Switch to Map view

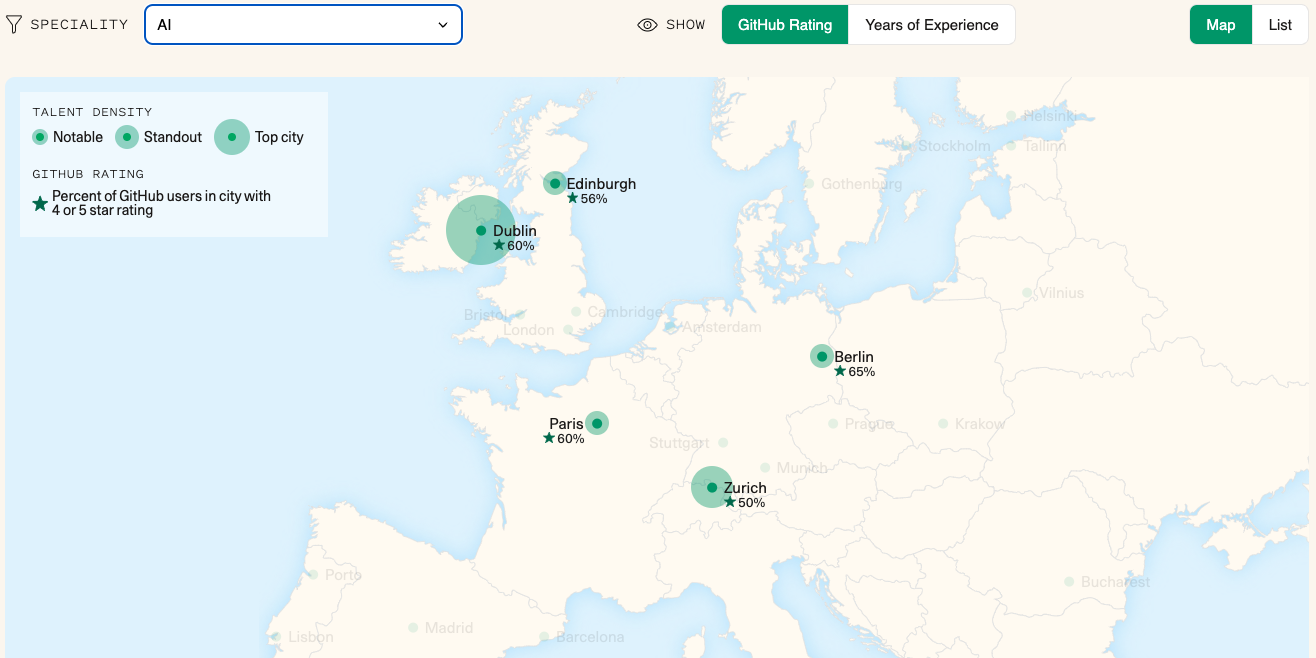[x=1220, y=25]
